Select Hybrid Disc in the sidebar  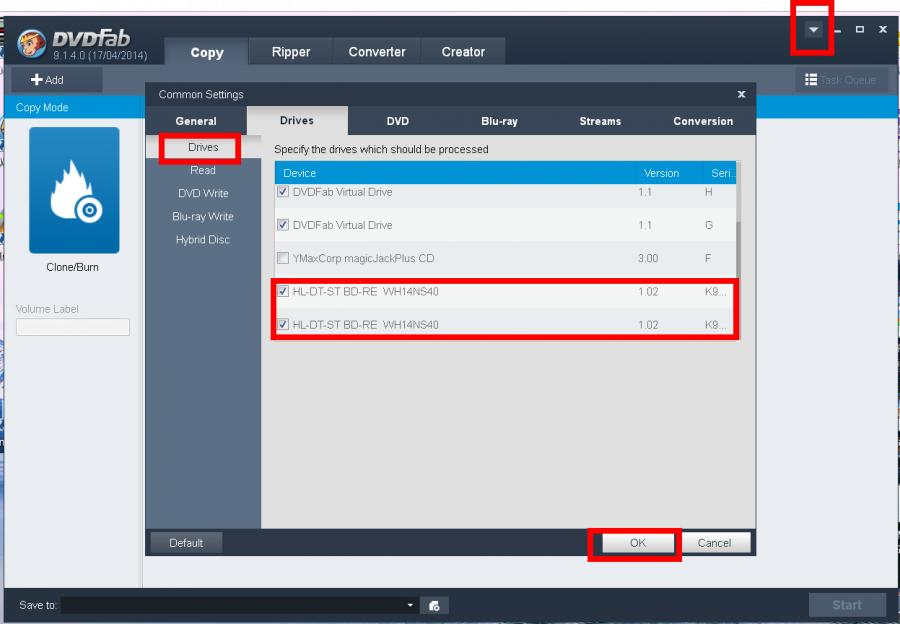click(203, 239)
